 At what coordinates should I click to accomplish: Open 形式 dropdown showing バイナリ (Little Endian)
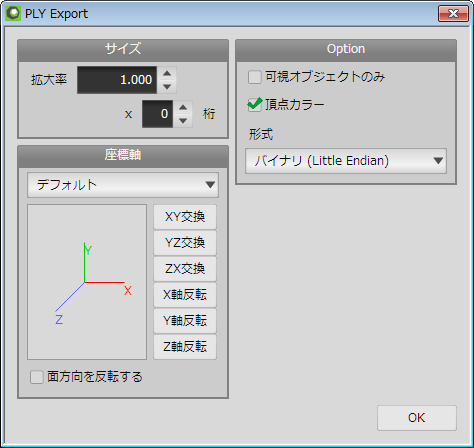coord(346,161)
